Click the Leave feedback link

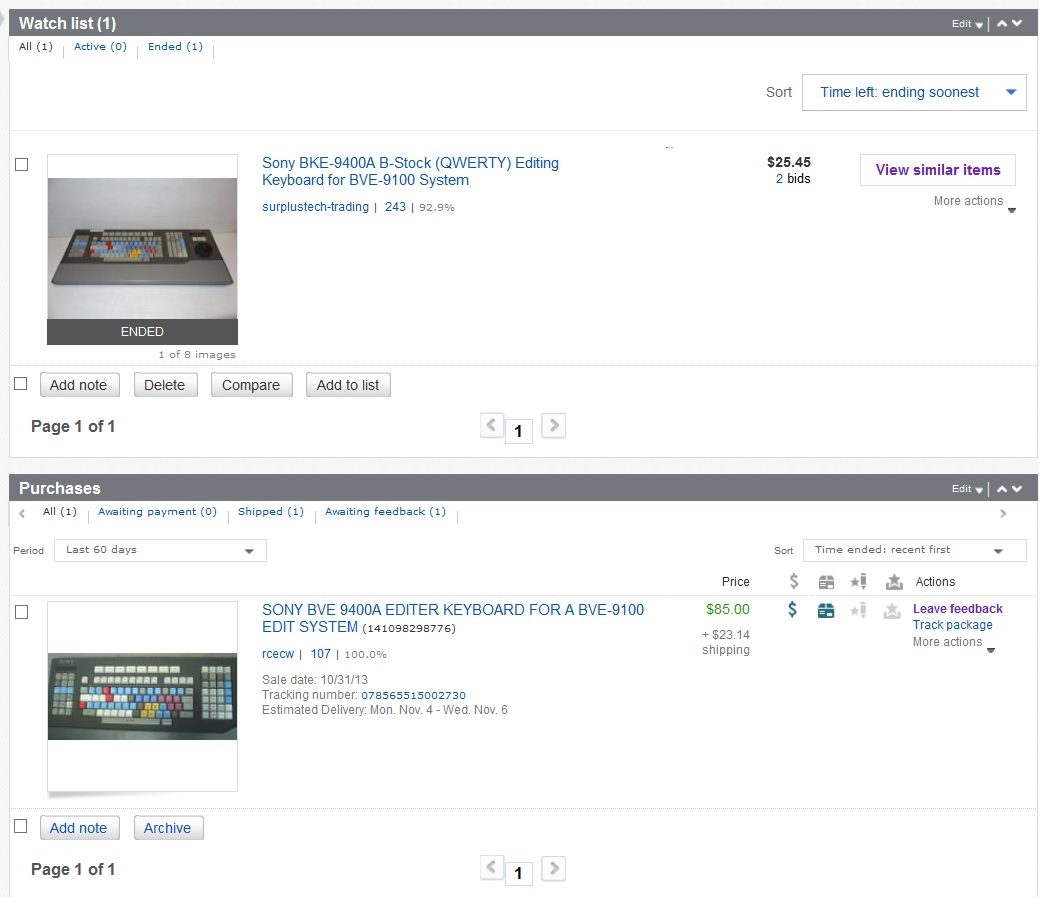[x=958, y=609]
